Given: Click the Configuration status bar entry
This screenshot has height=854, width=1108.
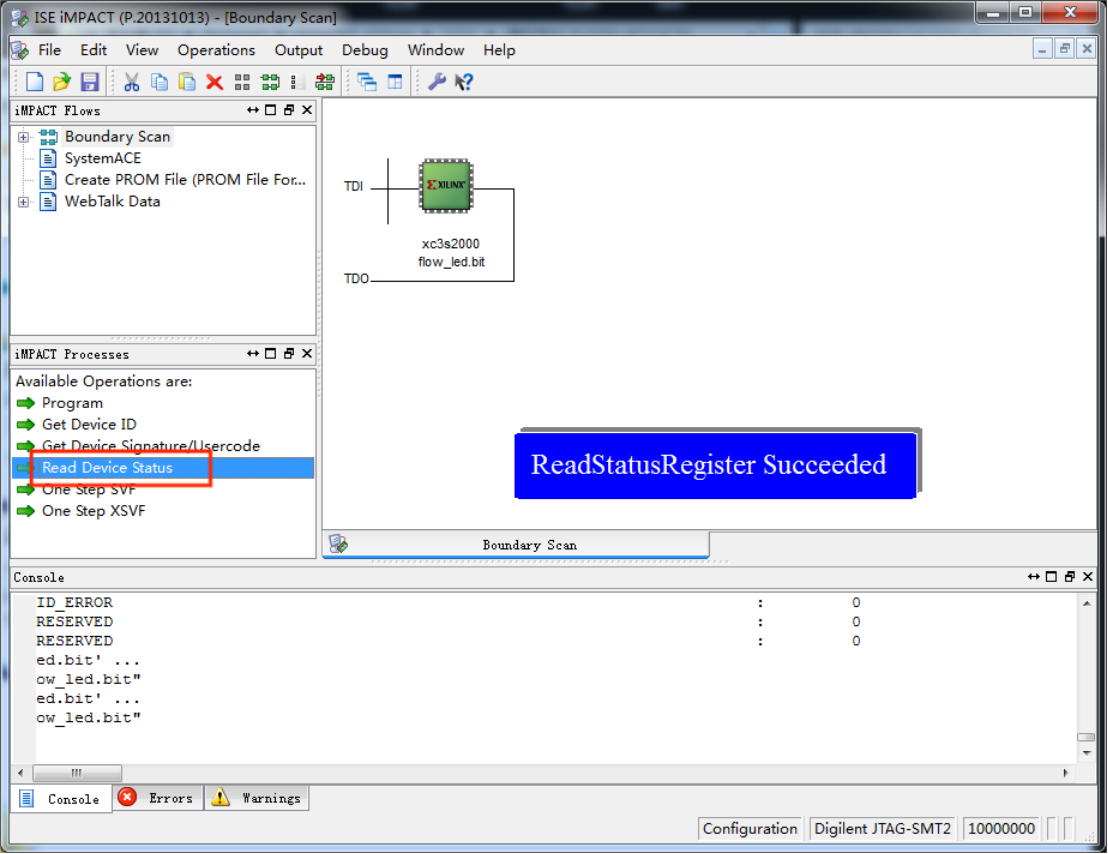Looking at the screenshot, I should pyautogui.click(x=750, y=829).
